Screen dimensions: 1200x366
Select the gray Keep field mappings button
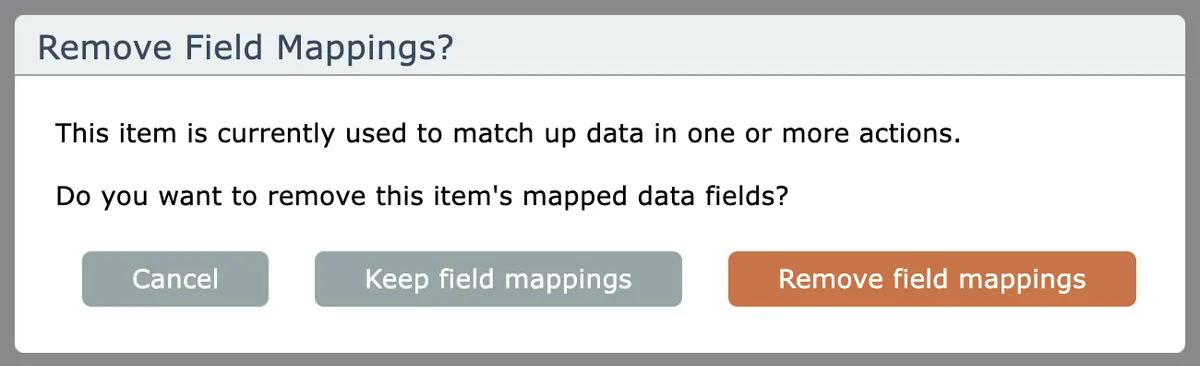[498, 279]
